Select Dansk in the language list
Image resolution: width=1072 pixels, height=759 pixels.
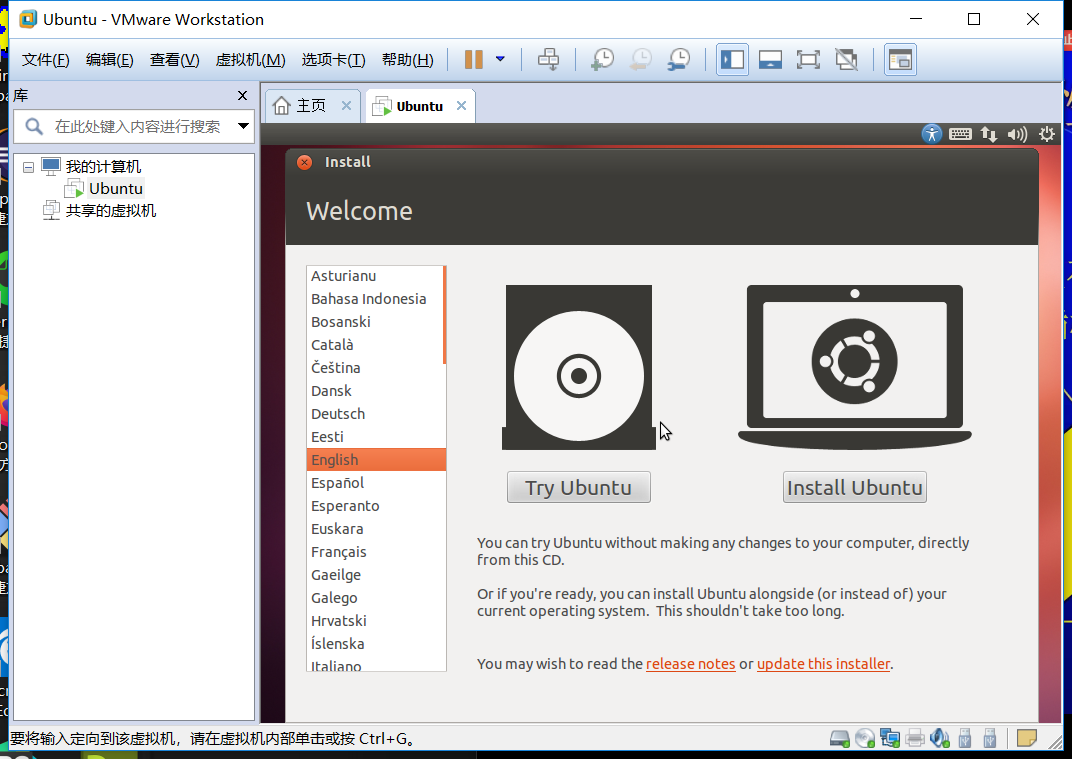point(375,390)
